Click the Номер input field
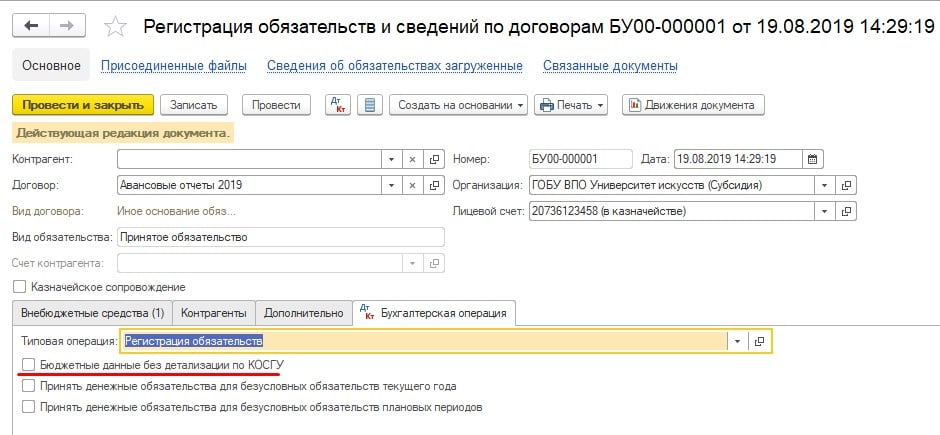The height and width of the screenshot is (435, 940). point(580,159)
